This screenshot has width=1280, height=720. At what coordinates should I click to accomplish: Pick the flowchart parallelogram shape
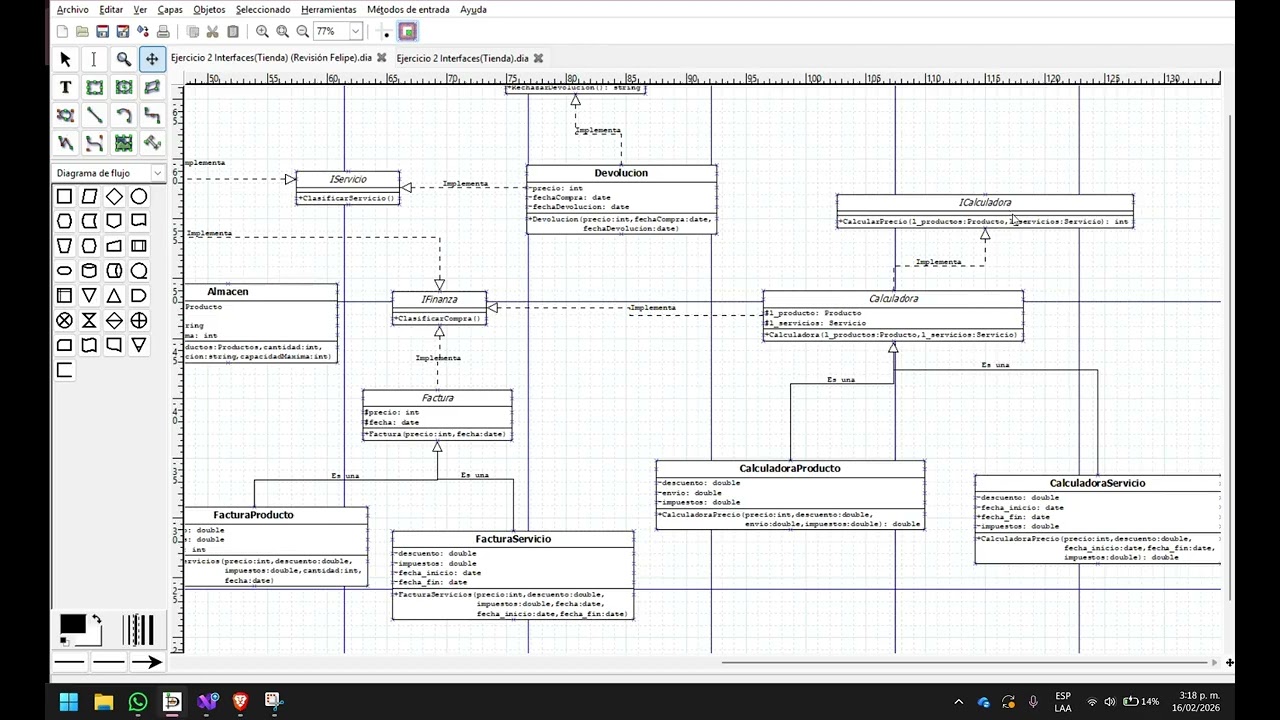pyautogui.click(x=89, y=196)
